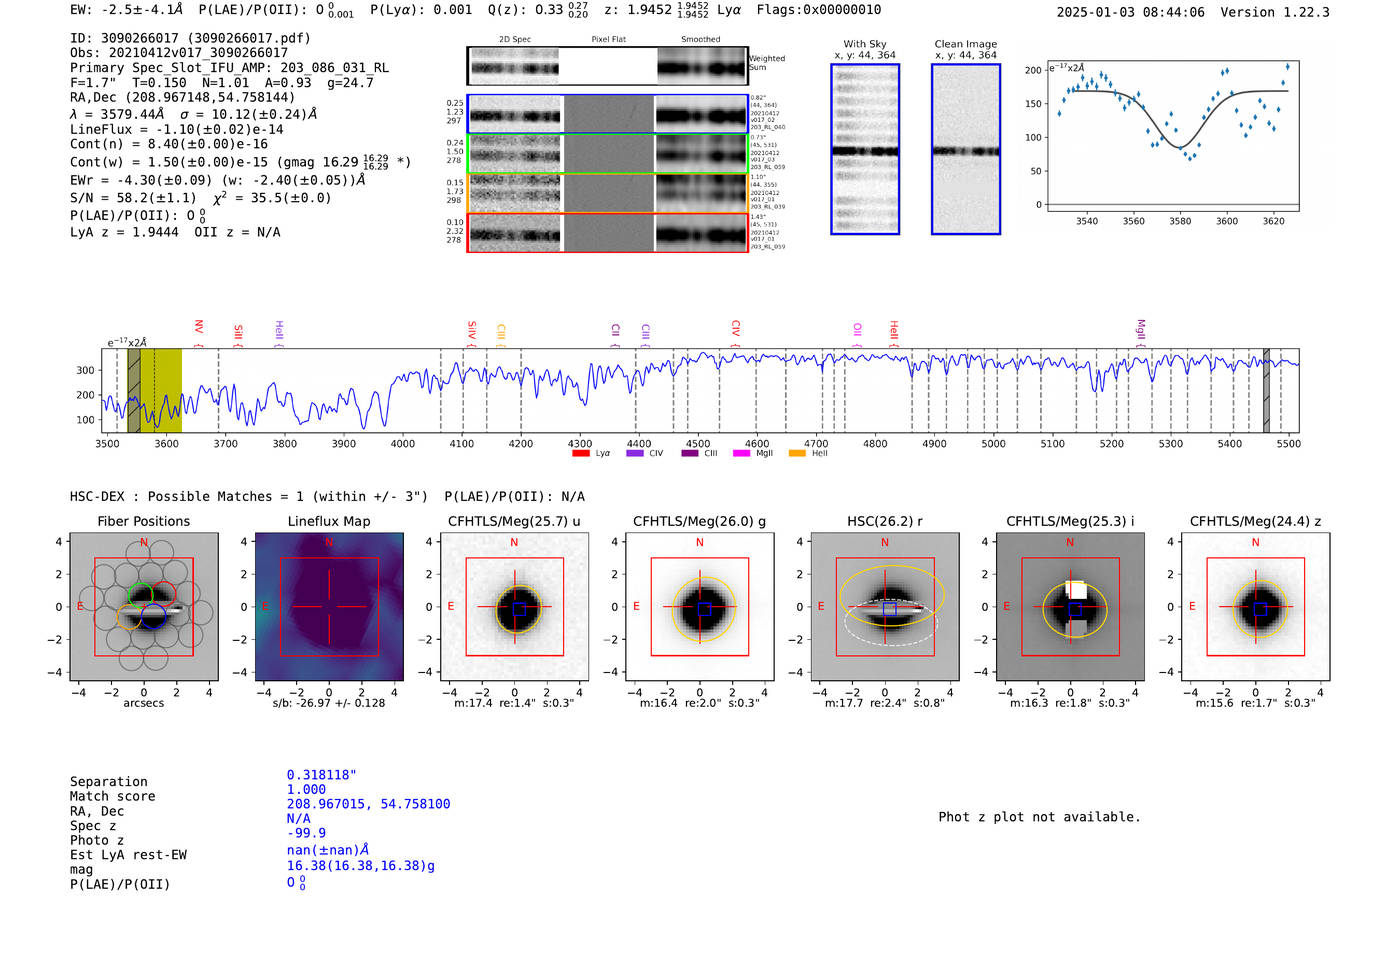Select the orange-bordered fiber 2D Spec cutout
The width and height of the screenshot is (1400, 953).
516,193
